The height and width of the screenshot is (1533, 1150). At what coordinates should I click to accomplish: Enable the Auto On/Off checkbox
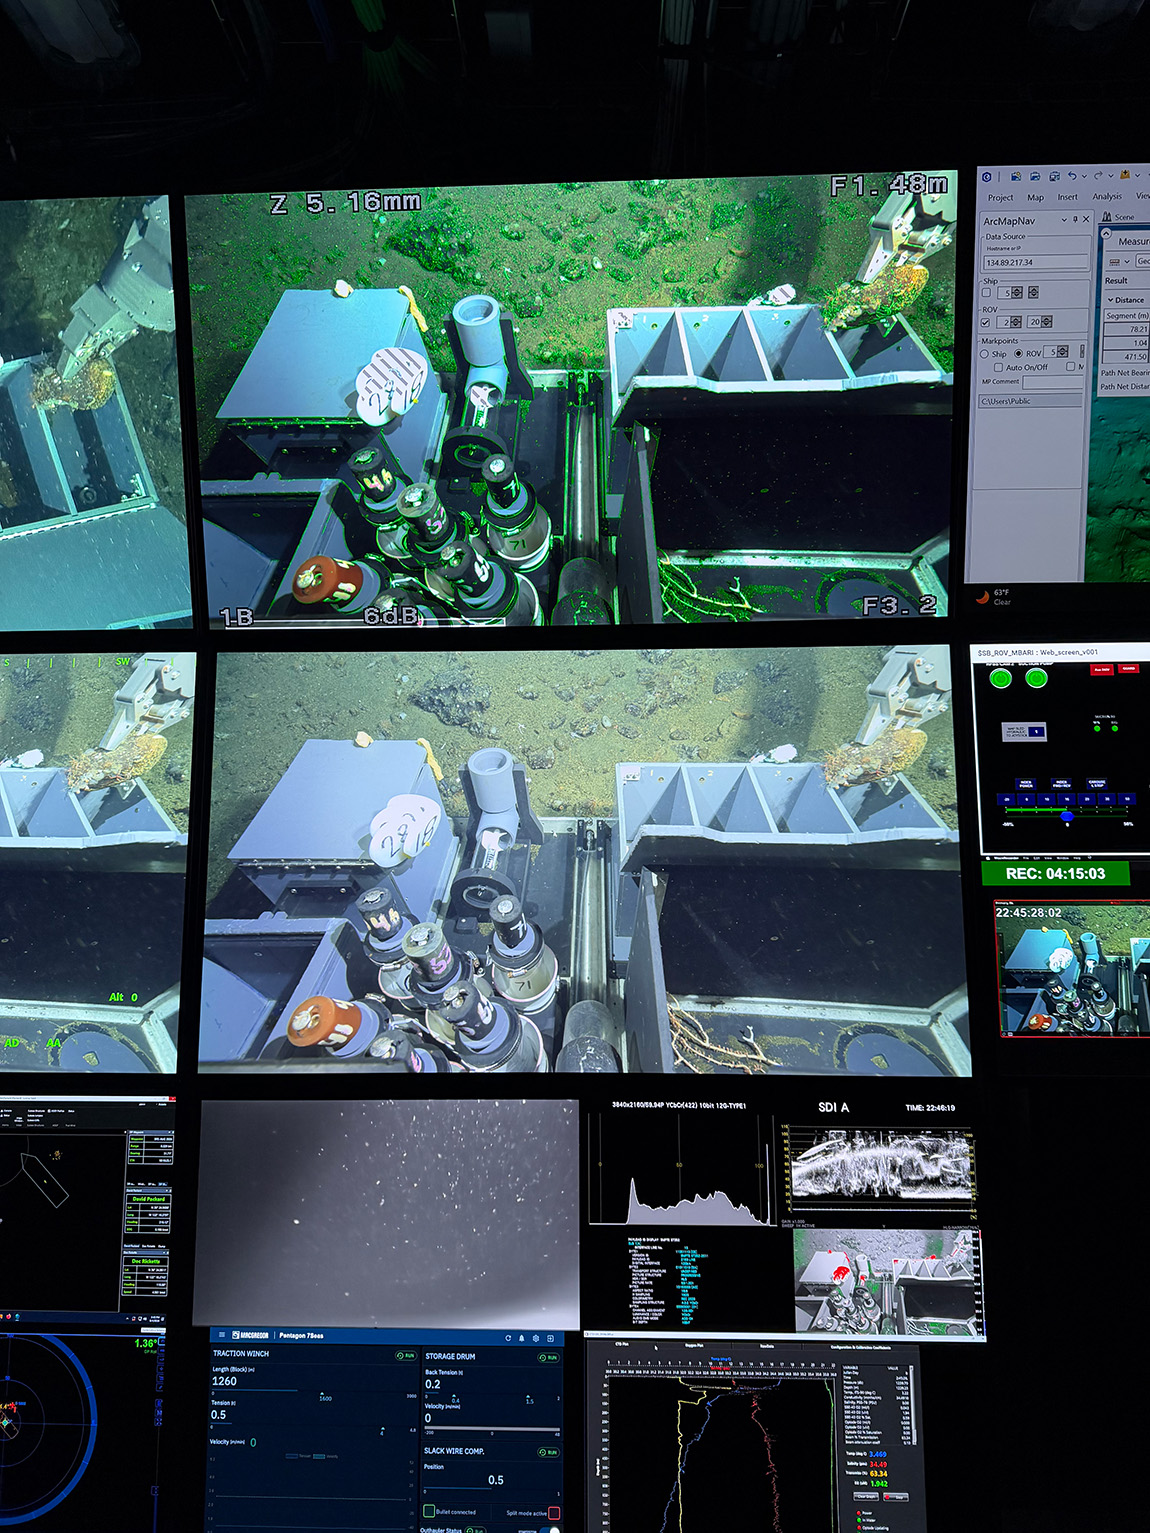tap(998, 367)
